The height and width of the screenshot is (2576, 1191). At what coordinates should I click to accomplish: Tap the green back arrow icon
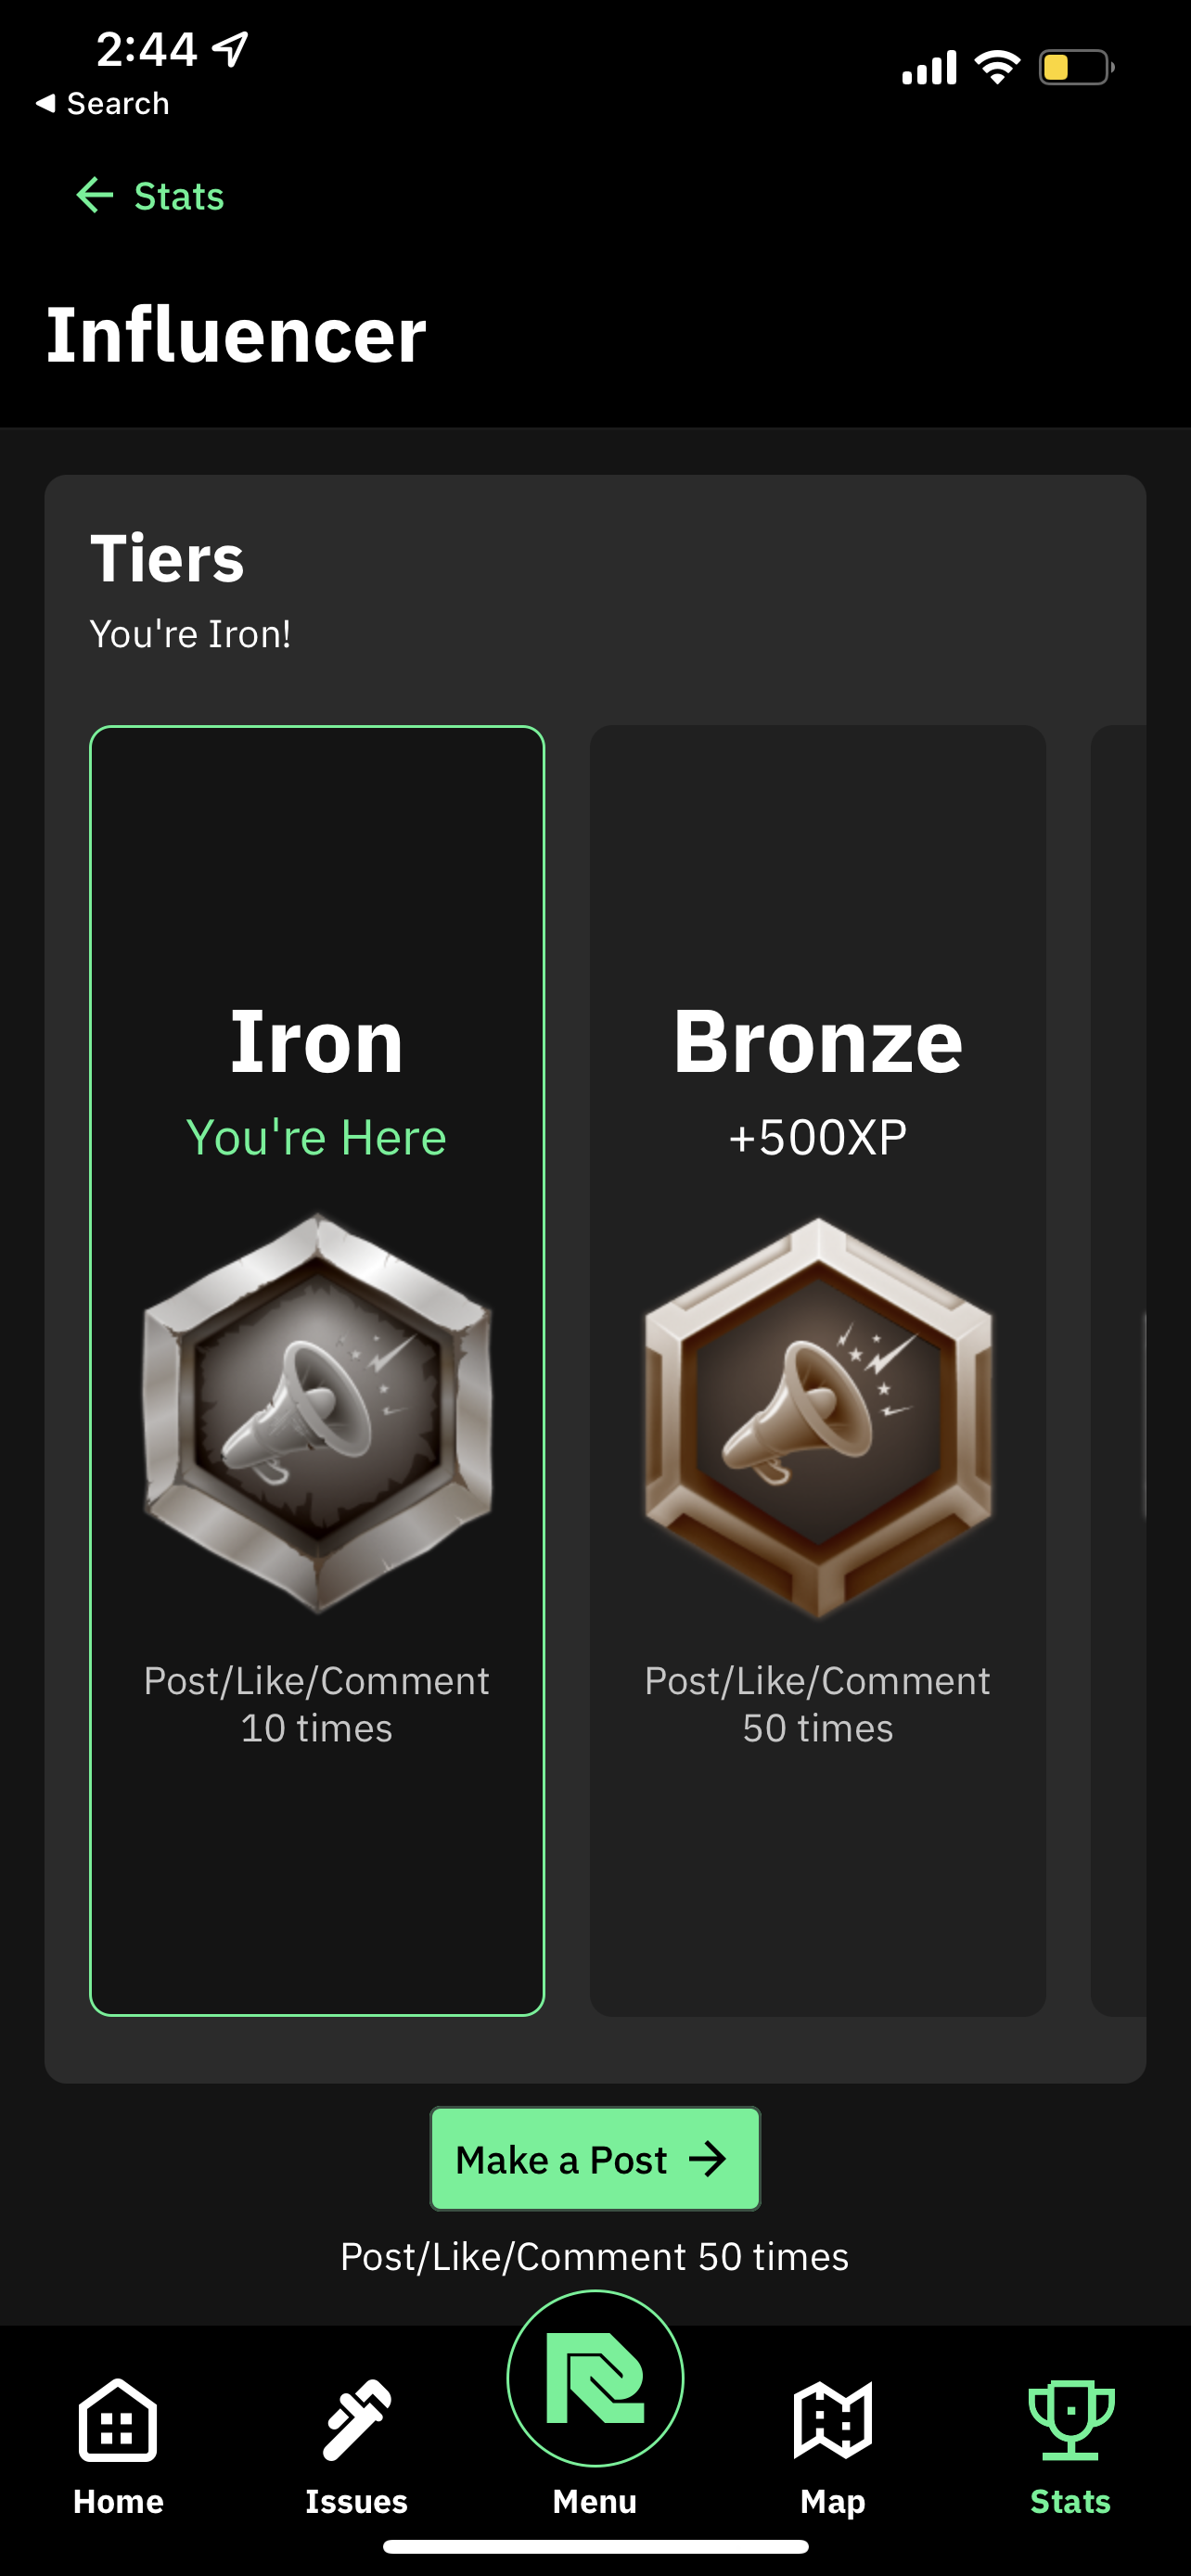95,196
